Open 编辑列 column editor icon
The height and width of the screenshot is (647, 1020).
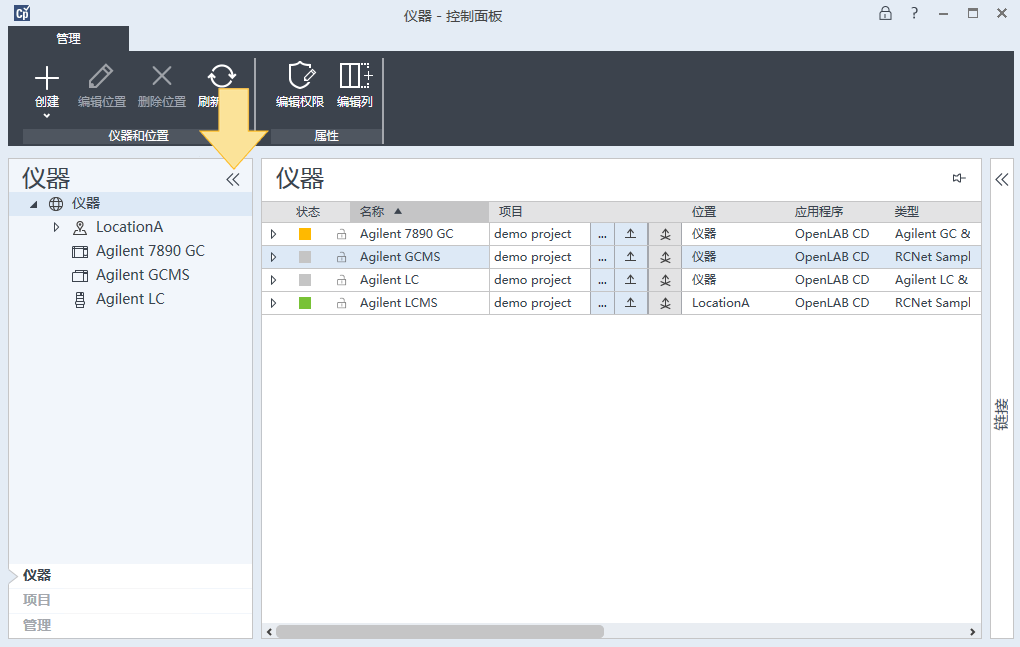355,75
